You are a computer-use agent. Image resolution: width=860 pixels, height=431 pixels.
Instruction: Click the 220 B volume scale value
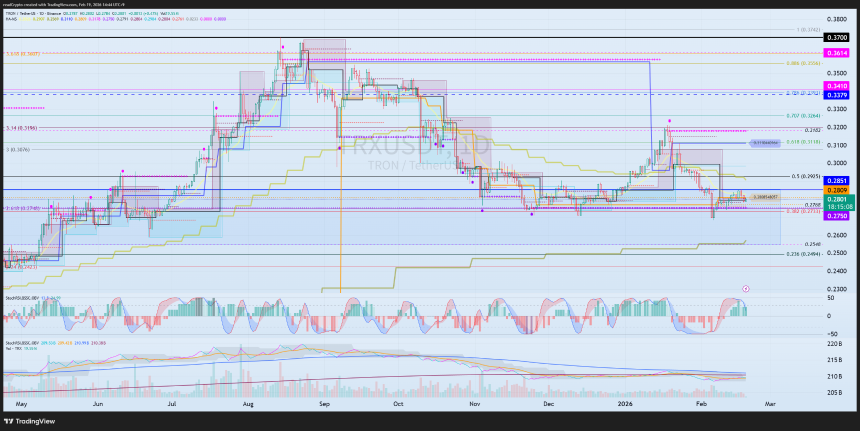tap(835, 344)
